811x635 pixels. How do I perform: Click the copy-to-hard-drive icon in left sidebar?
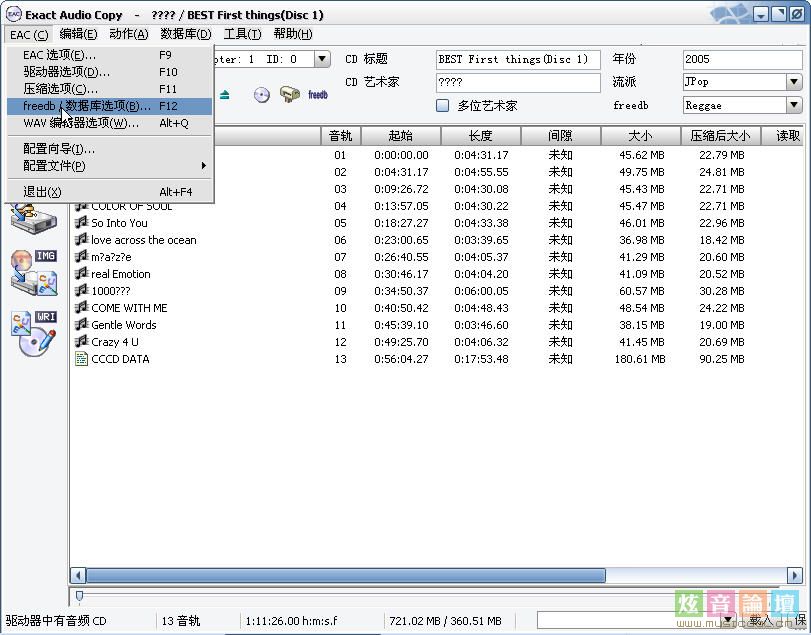[x=34, y=219]
